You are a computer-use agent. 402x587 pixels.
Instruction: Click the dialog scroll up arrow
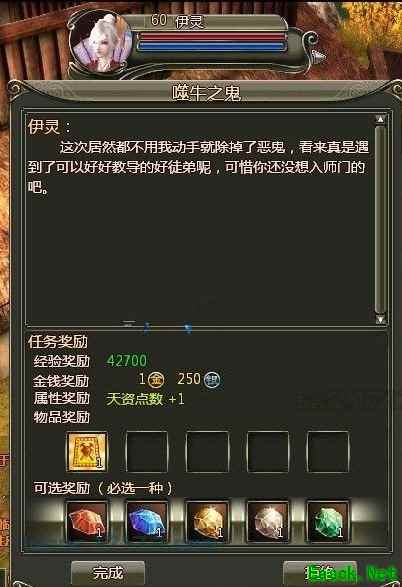pos(380,119)
